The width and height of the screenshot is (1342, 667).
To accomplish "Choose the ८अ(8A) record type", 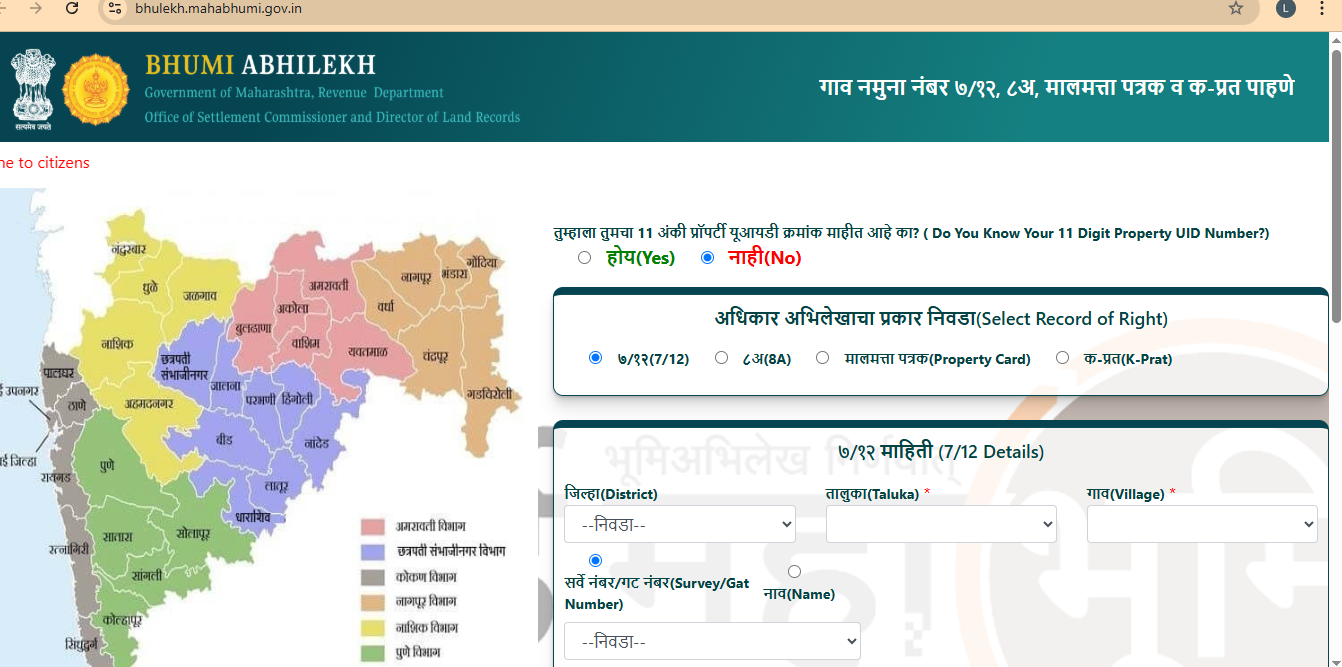I will click(x=721, y=358).
